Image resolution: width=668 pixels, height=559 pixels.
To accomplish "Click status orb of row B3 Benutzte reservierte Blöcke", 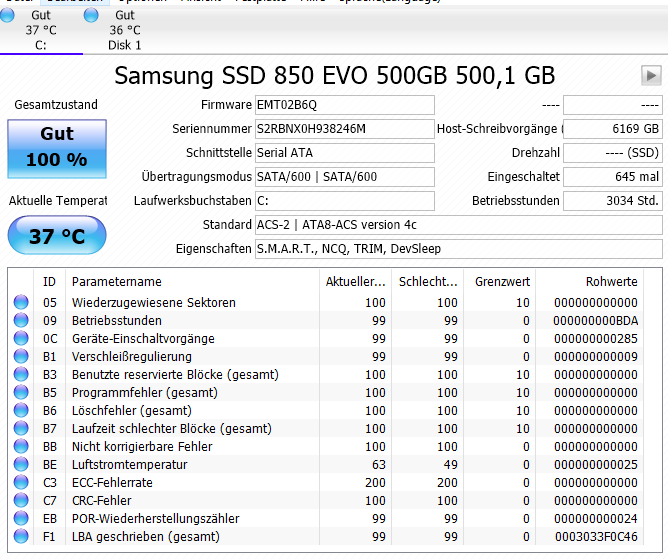I will pos(21,374).
